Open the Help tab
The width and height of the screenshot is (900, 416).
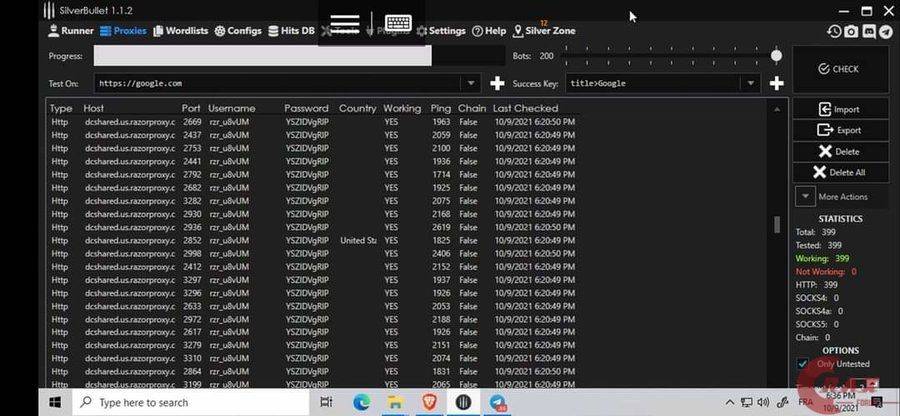489,31
